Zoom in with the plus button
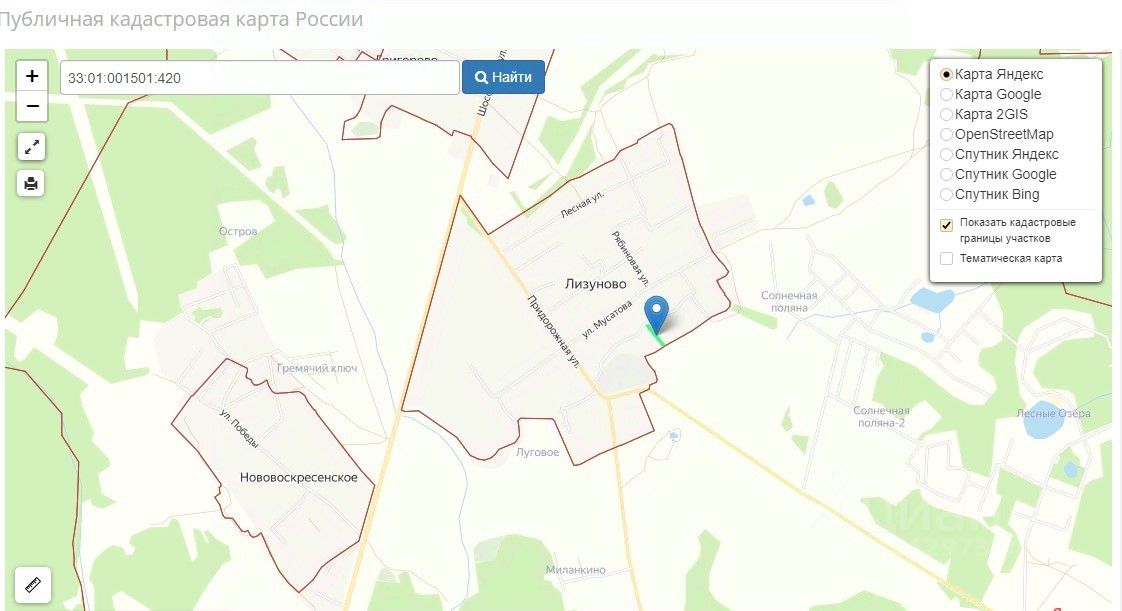 point(31,76)
